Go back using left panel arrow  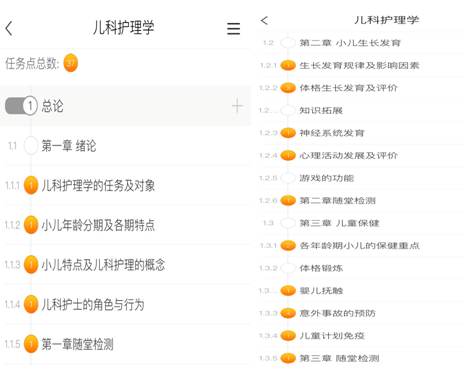[x=9, y=28]
